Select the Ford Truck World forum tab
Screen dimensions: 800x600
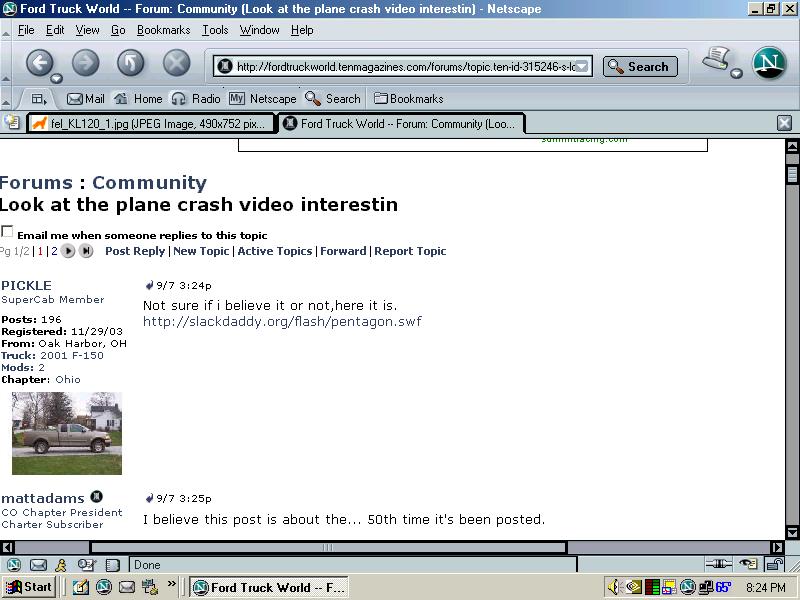pos(401,123)
